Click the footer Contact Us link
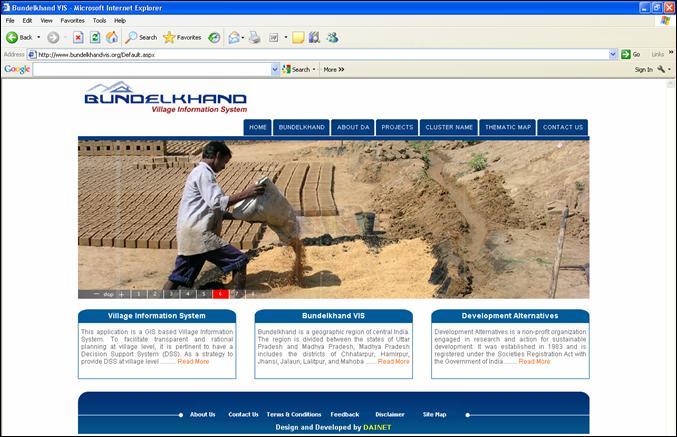The width and height of the screenshot is (677, 437). click(244, 414)
